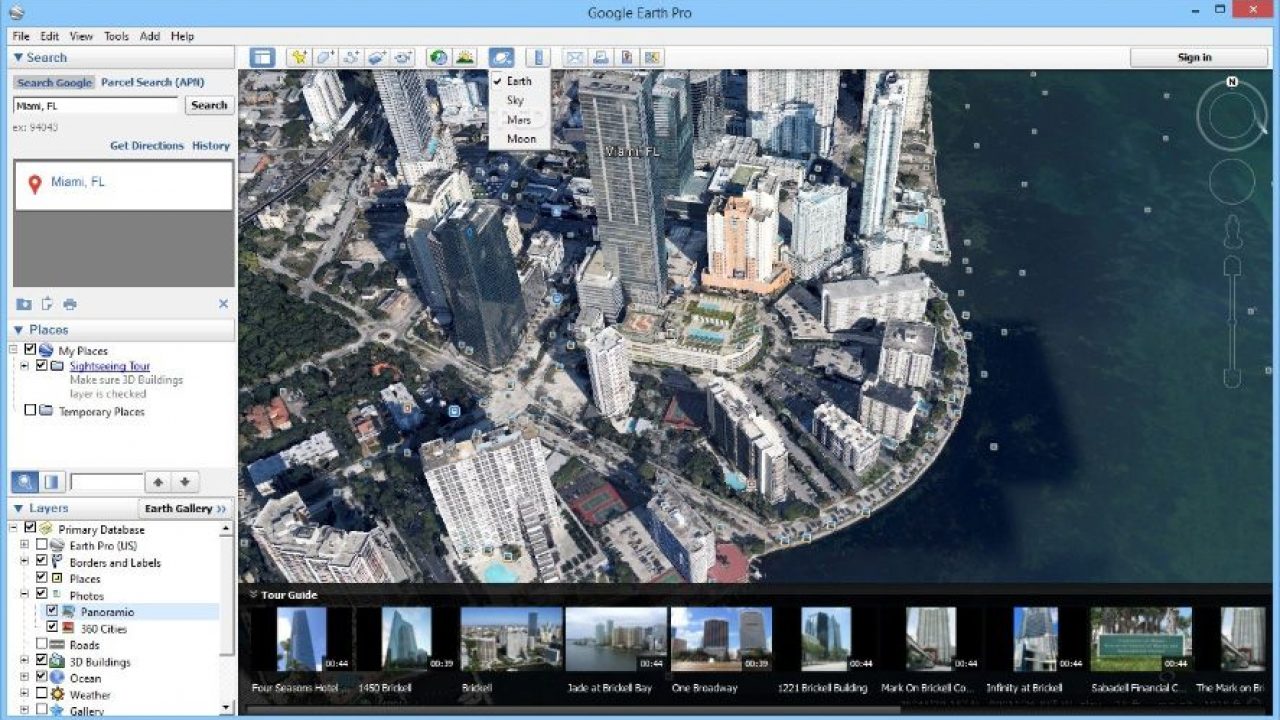Screen dimensions: 1280x720
Task: Uncheck the Borders and Labels checkbox
Action: (42, 562)
